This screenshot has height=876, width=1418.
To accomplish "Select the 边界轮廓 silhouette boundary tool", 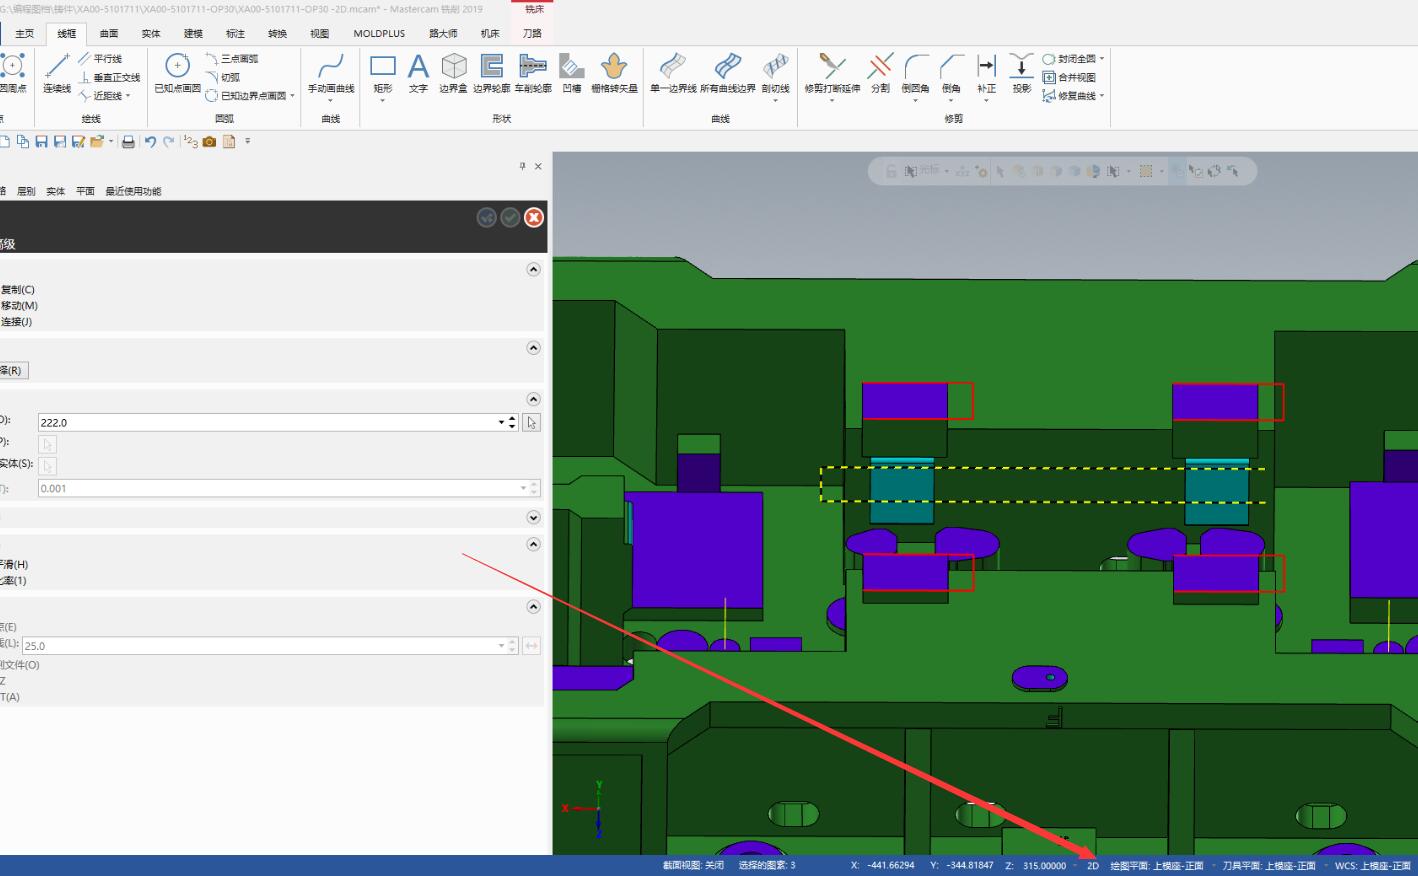I will [491, 73].
